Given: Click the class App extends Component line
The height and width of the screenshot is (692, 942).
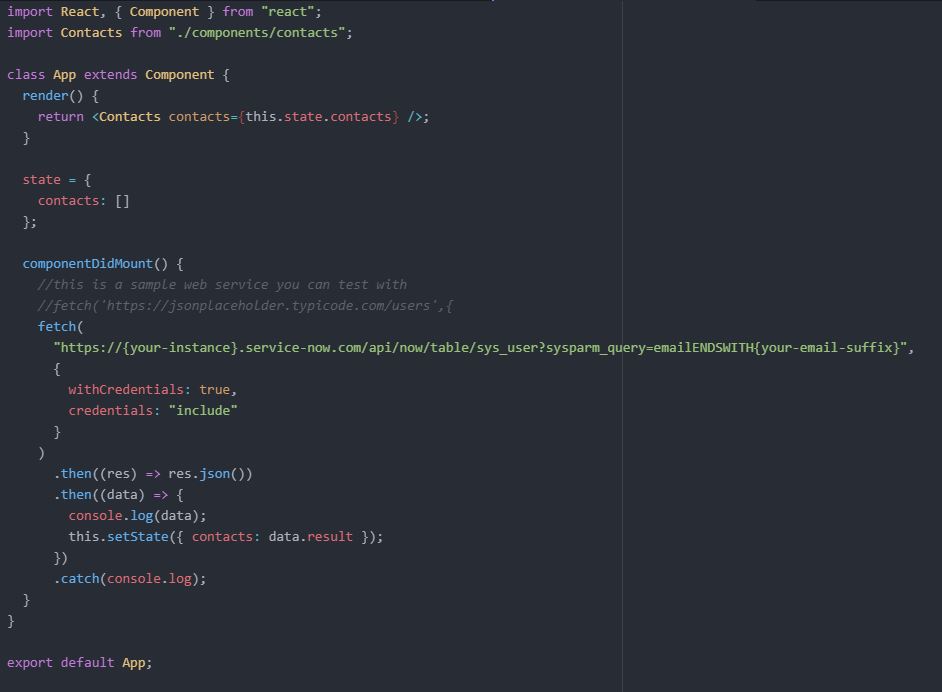Looking at the screenshot, I should pos(118,74).
